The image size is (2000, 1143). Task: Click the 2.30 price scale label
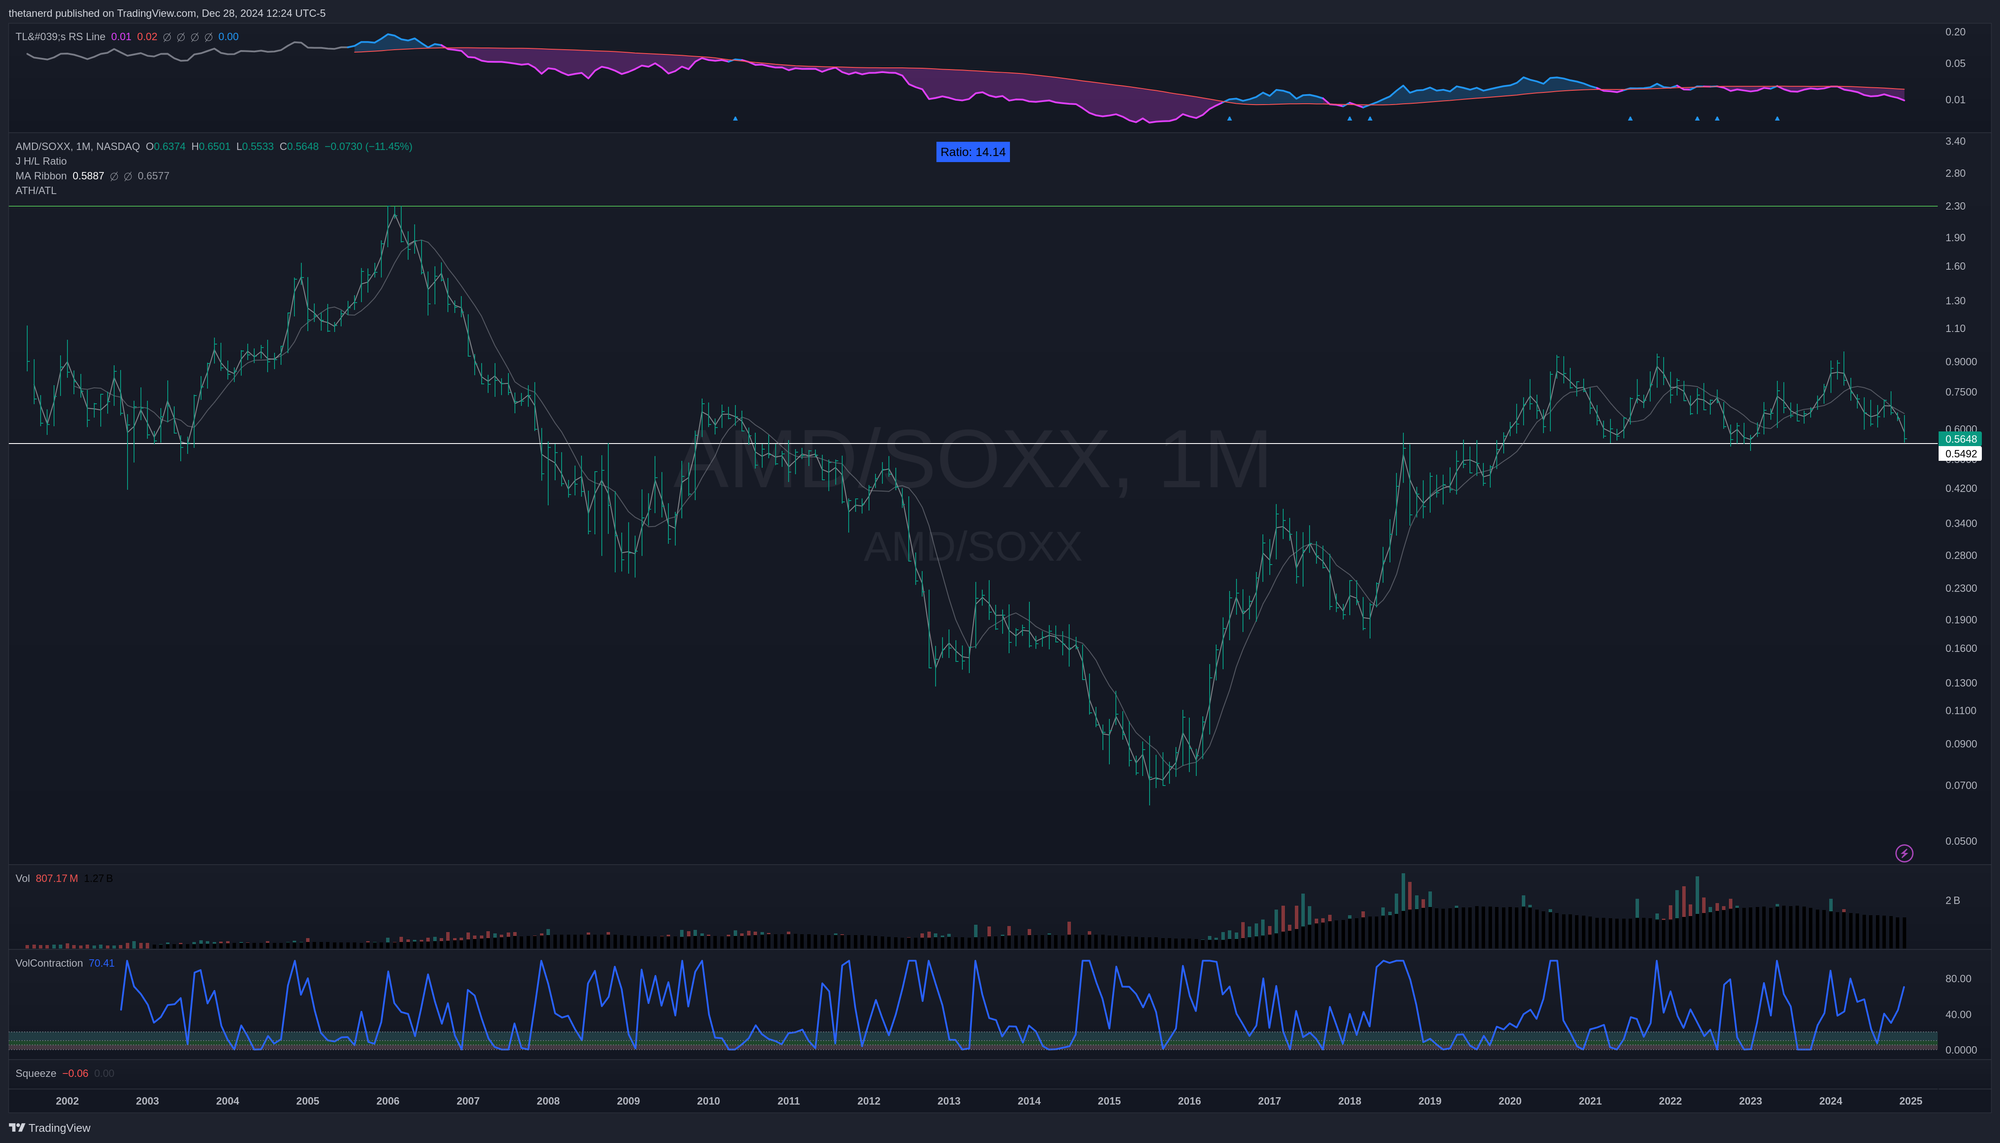click(x=1955, y=207)
